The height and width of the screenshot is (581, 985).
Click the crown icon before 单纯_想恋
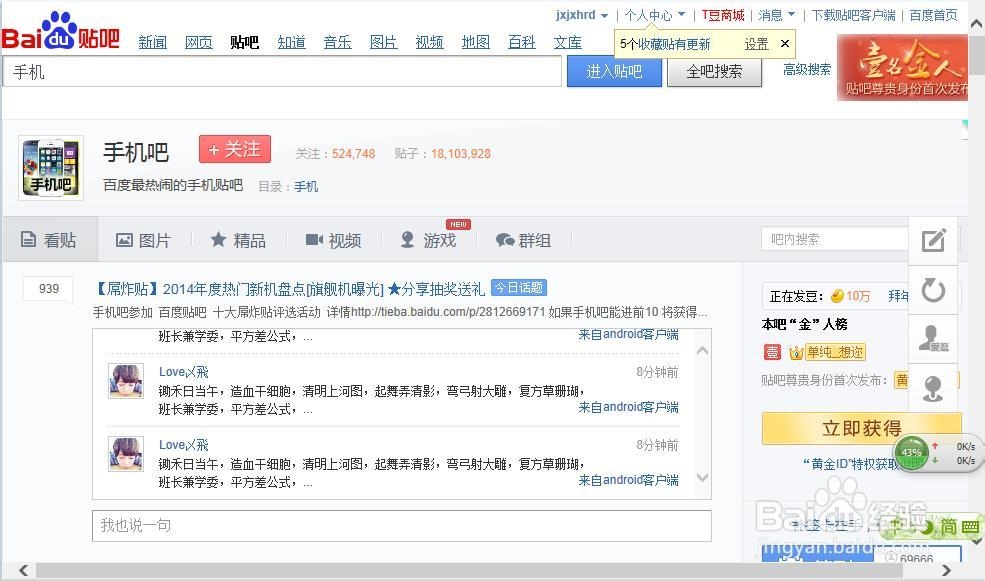pos(795,352)
